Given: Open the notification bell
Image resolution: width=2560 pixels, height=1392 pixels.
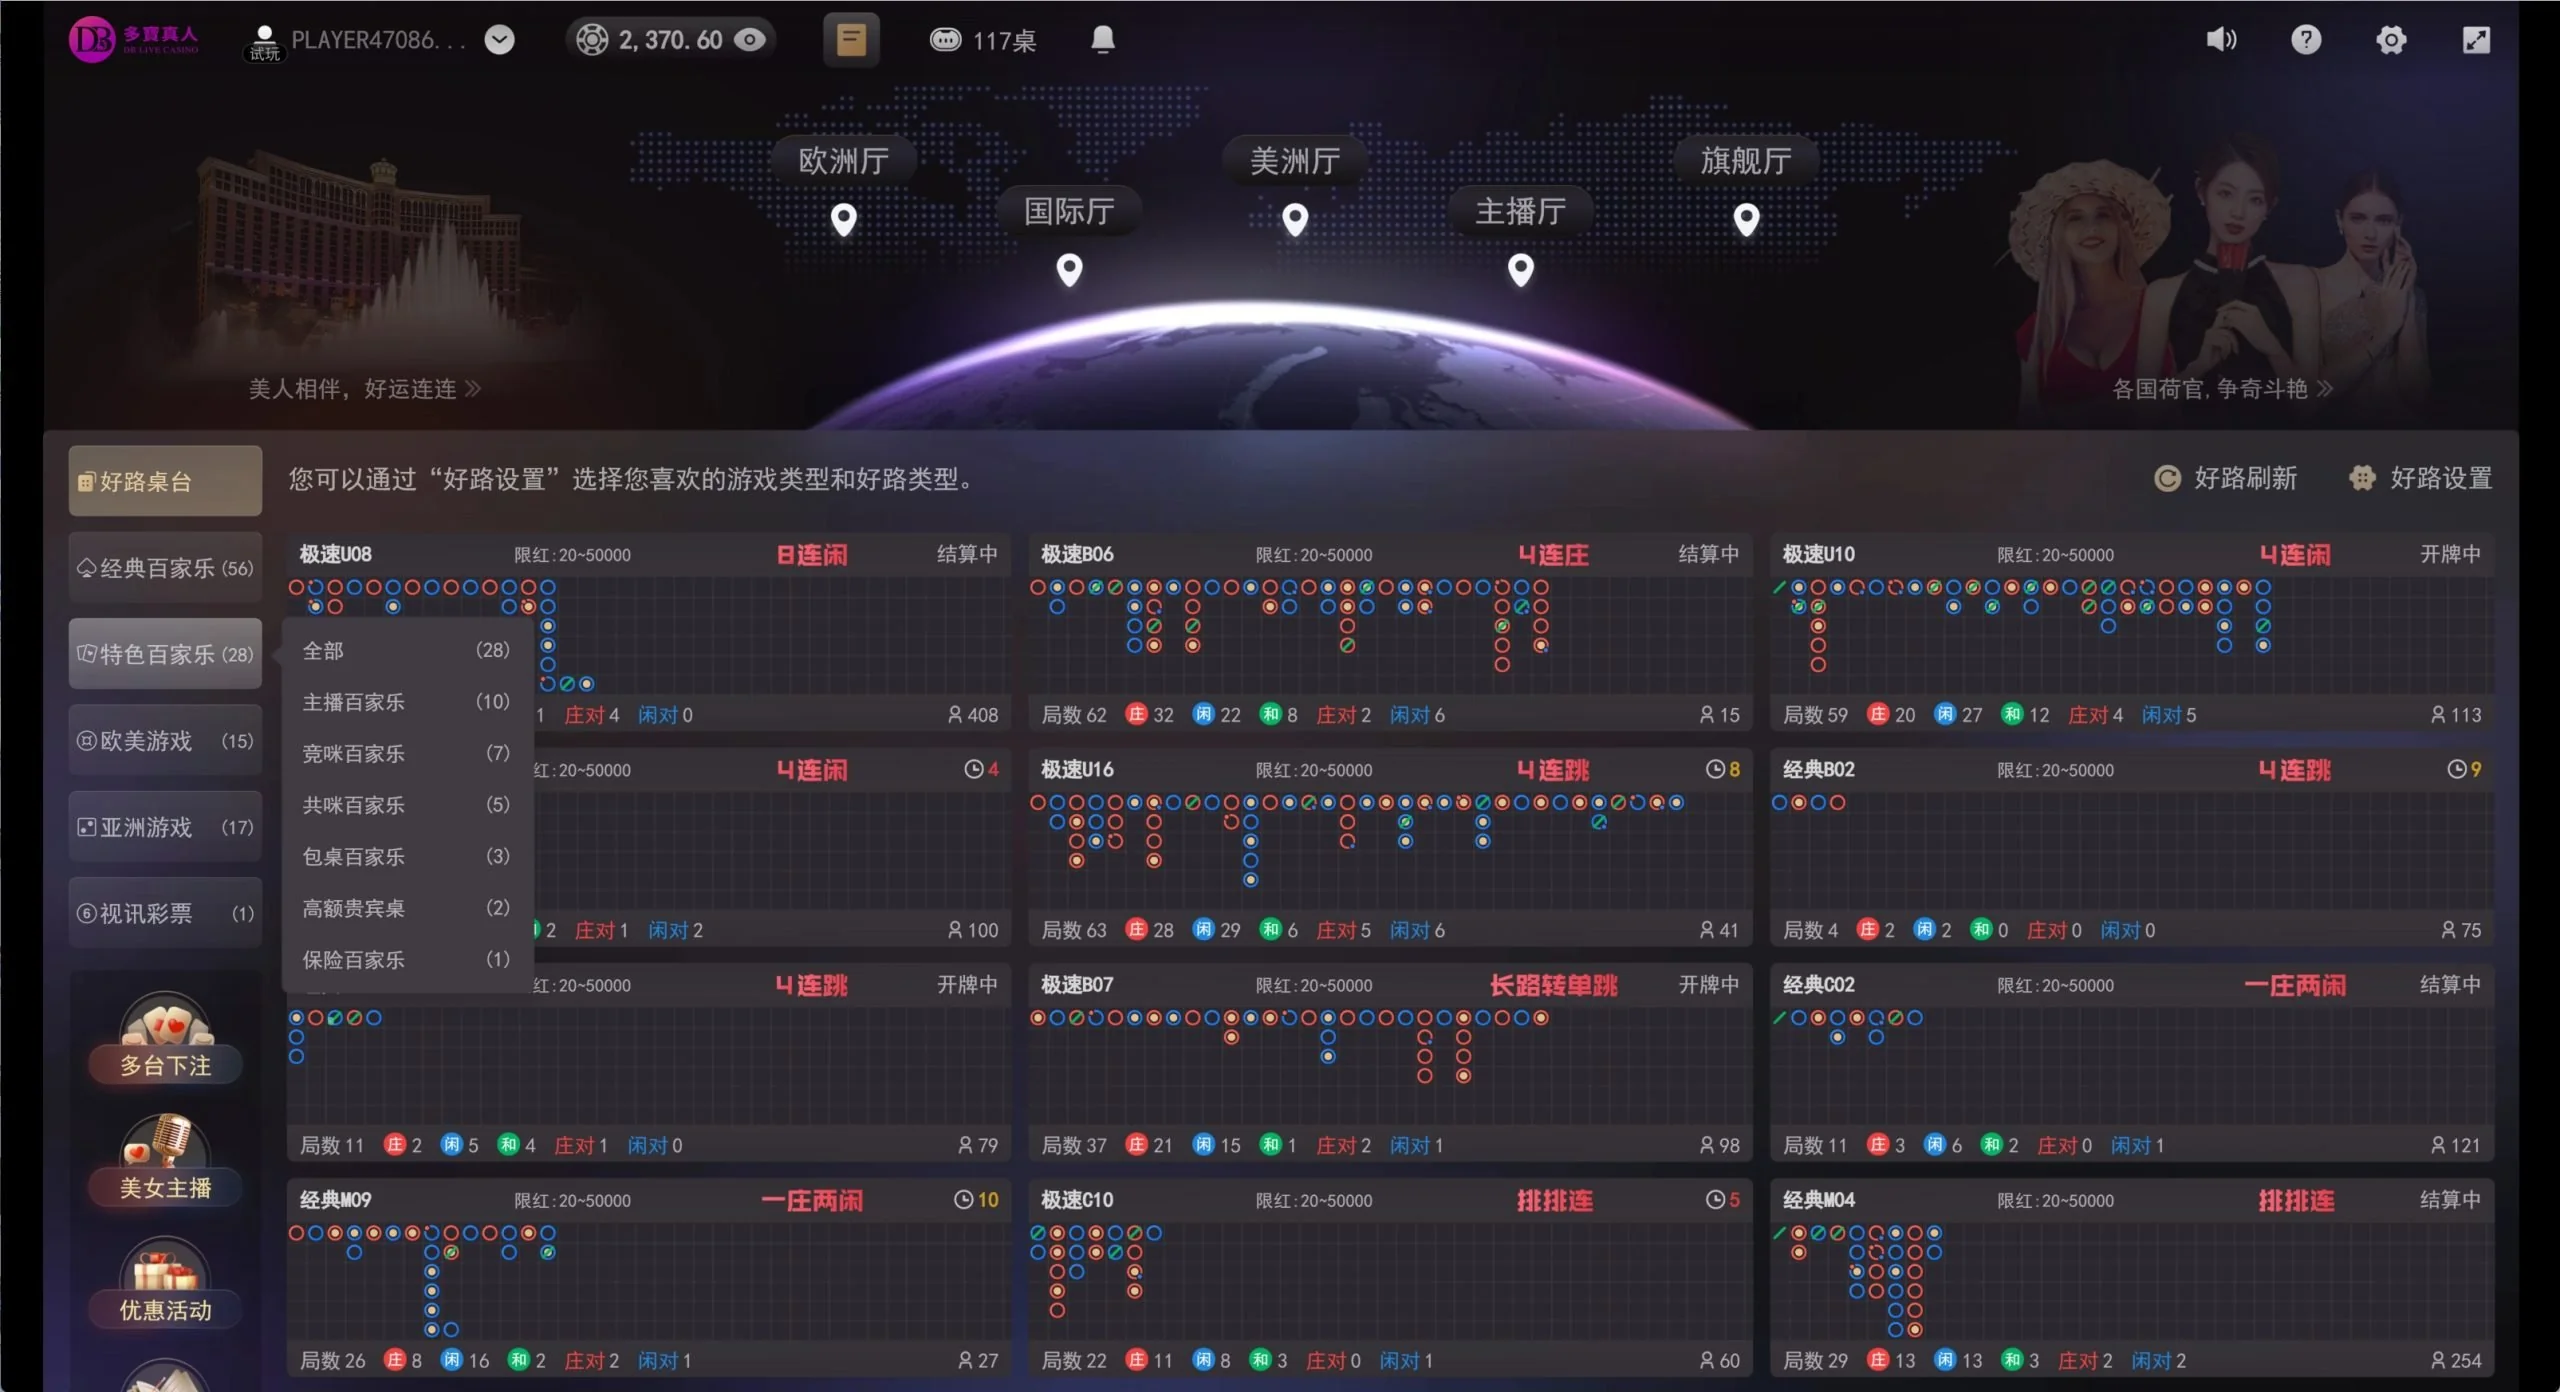Looking at the screenshot, I should (x=1102, y=40).
